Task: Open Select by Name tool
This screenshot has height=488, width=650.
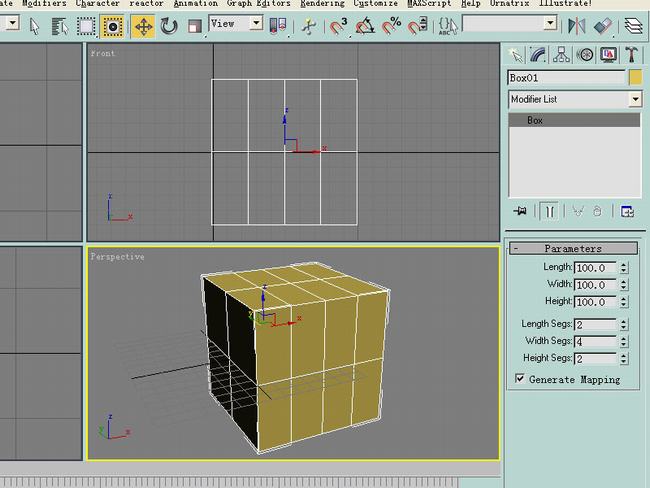Action: (60, 27)
